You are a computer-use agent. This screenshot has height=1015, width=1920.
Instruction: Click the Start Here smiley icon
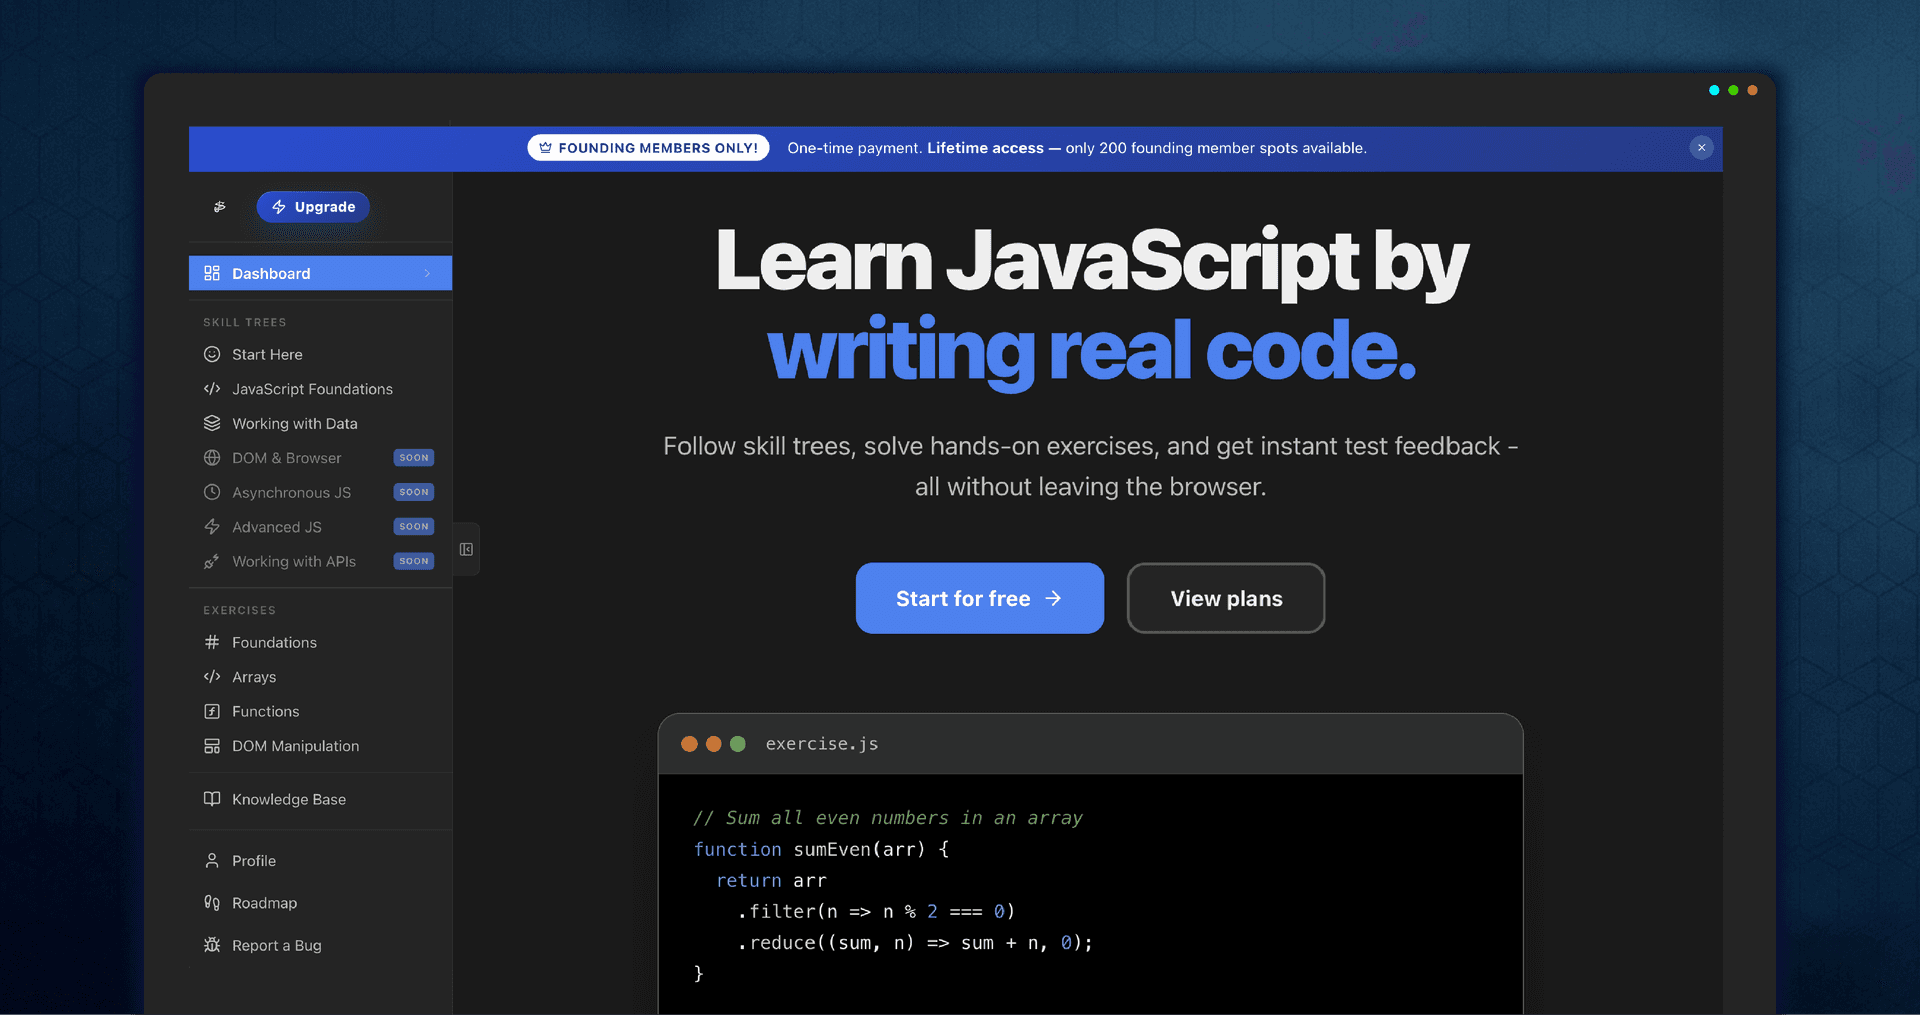pyautogui.click(x=212, y=354)
